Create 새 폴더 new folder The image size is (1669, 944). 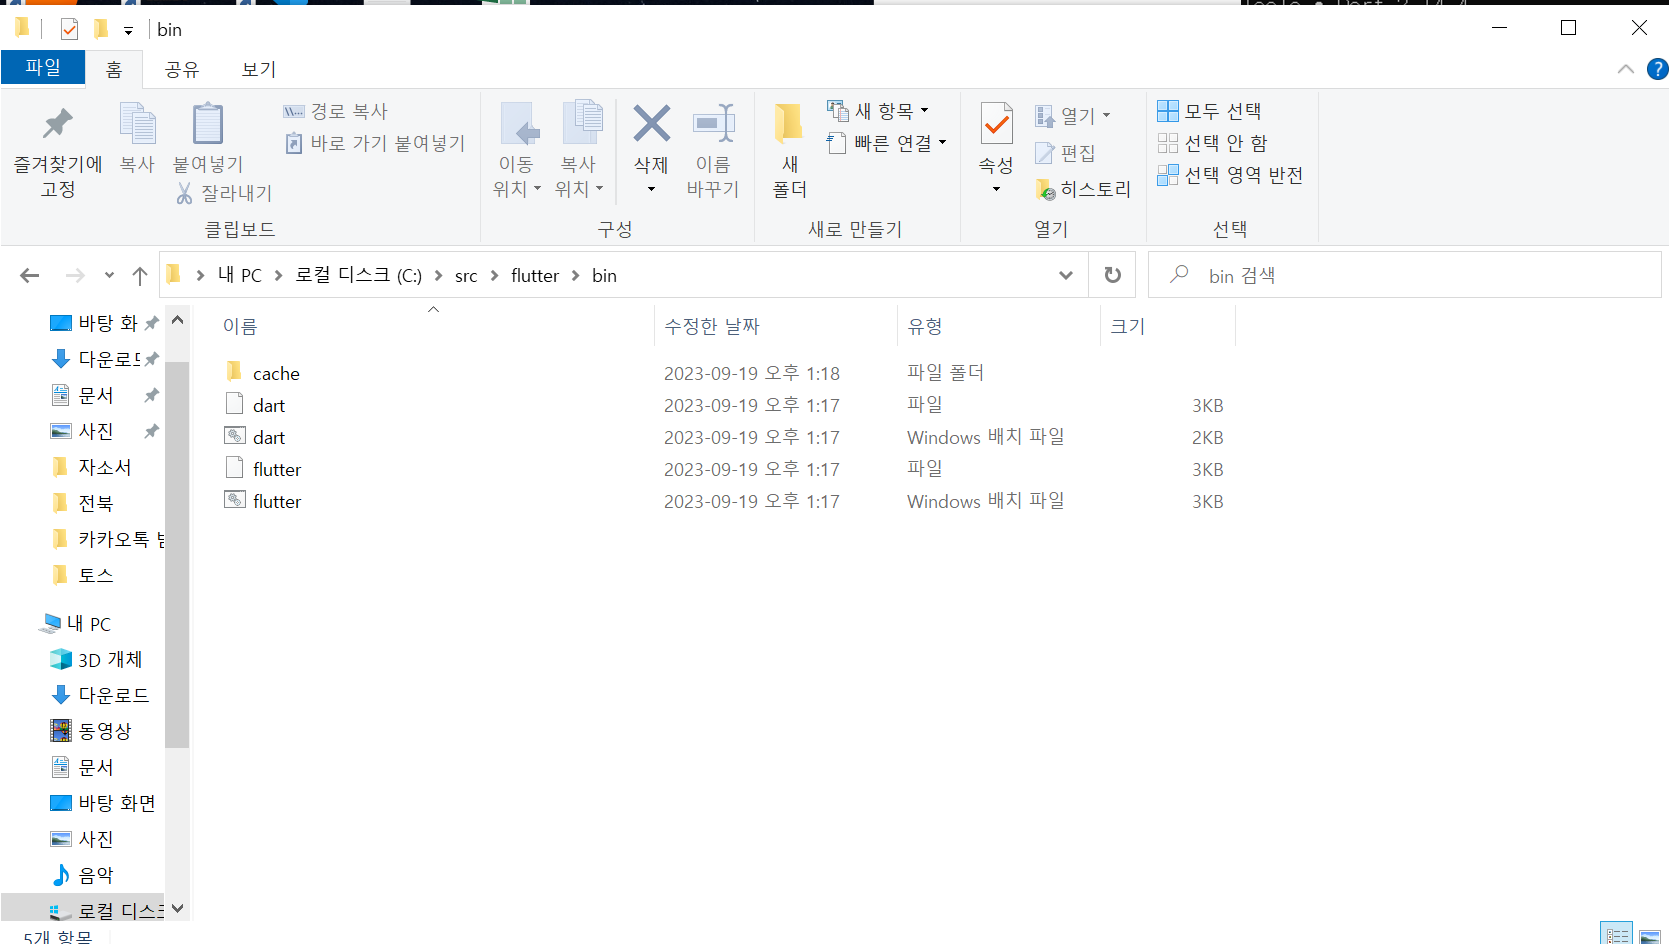[789, 150]
